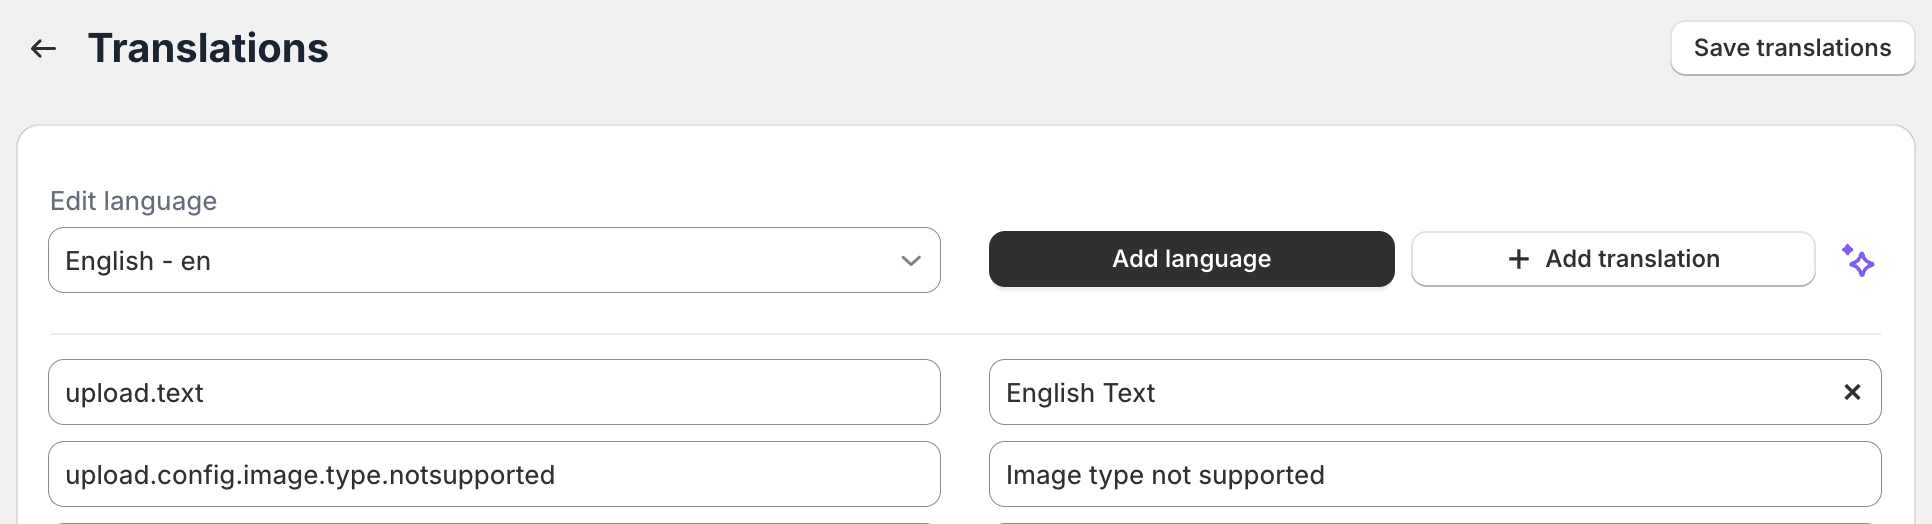Click the Add translation button label

pos(1632,259)
